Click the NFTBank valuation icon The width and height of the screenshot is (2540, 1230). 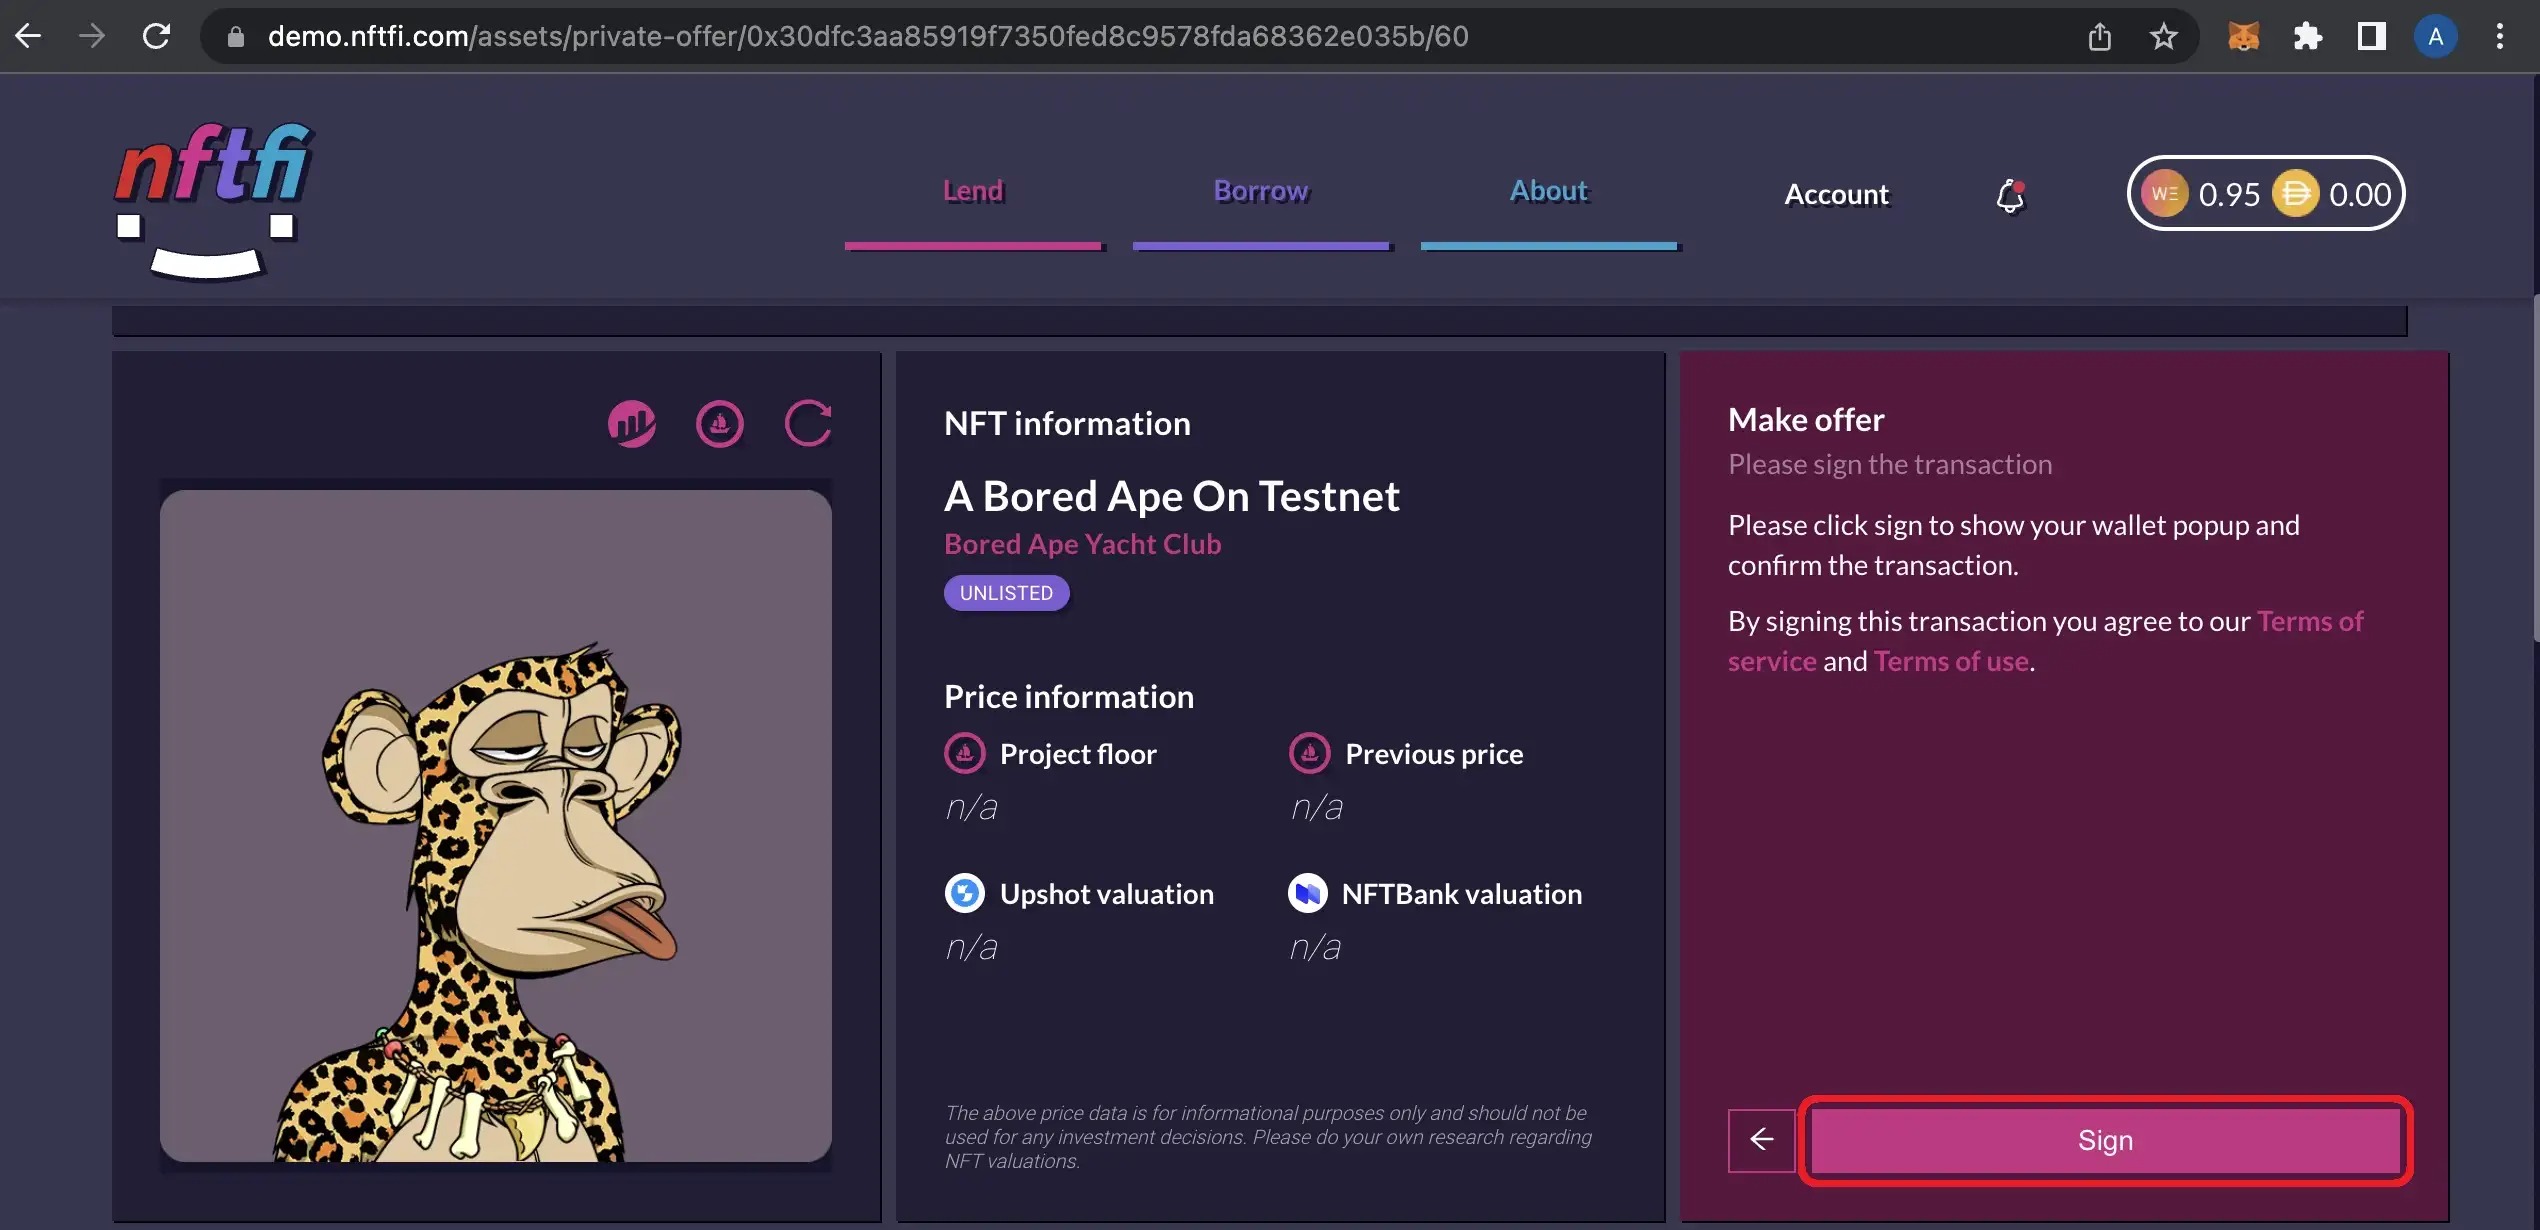pyautogui.click(x=1307, y=895)
